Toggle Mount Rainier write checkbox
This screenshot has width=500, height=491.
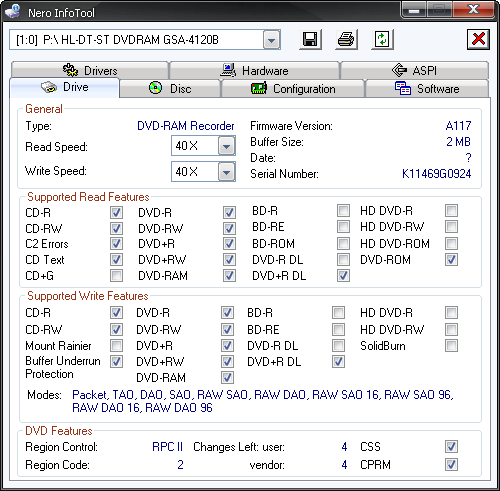[116, 346]
